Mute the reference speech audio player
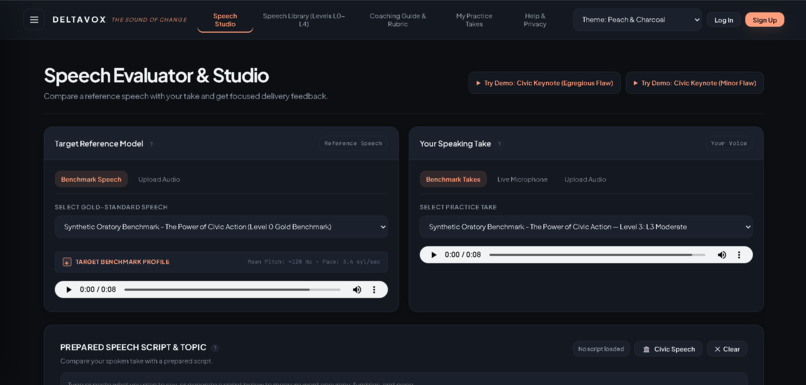This screenshot has width=806, height=385. (357, 289)
